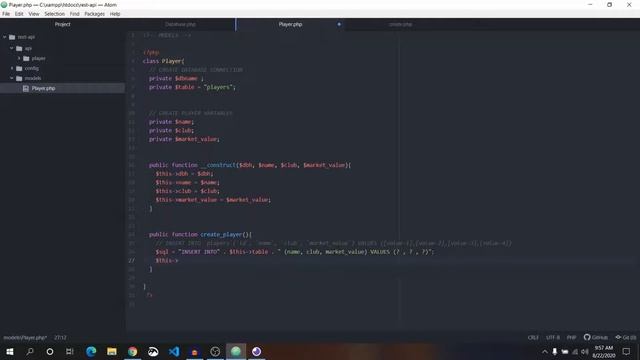The height and width of the screenshot is (360, 640).
Task: Switch to Google Chrome in taskbar
Action: pos(133,351)
